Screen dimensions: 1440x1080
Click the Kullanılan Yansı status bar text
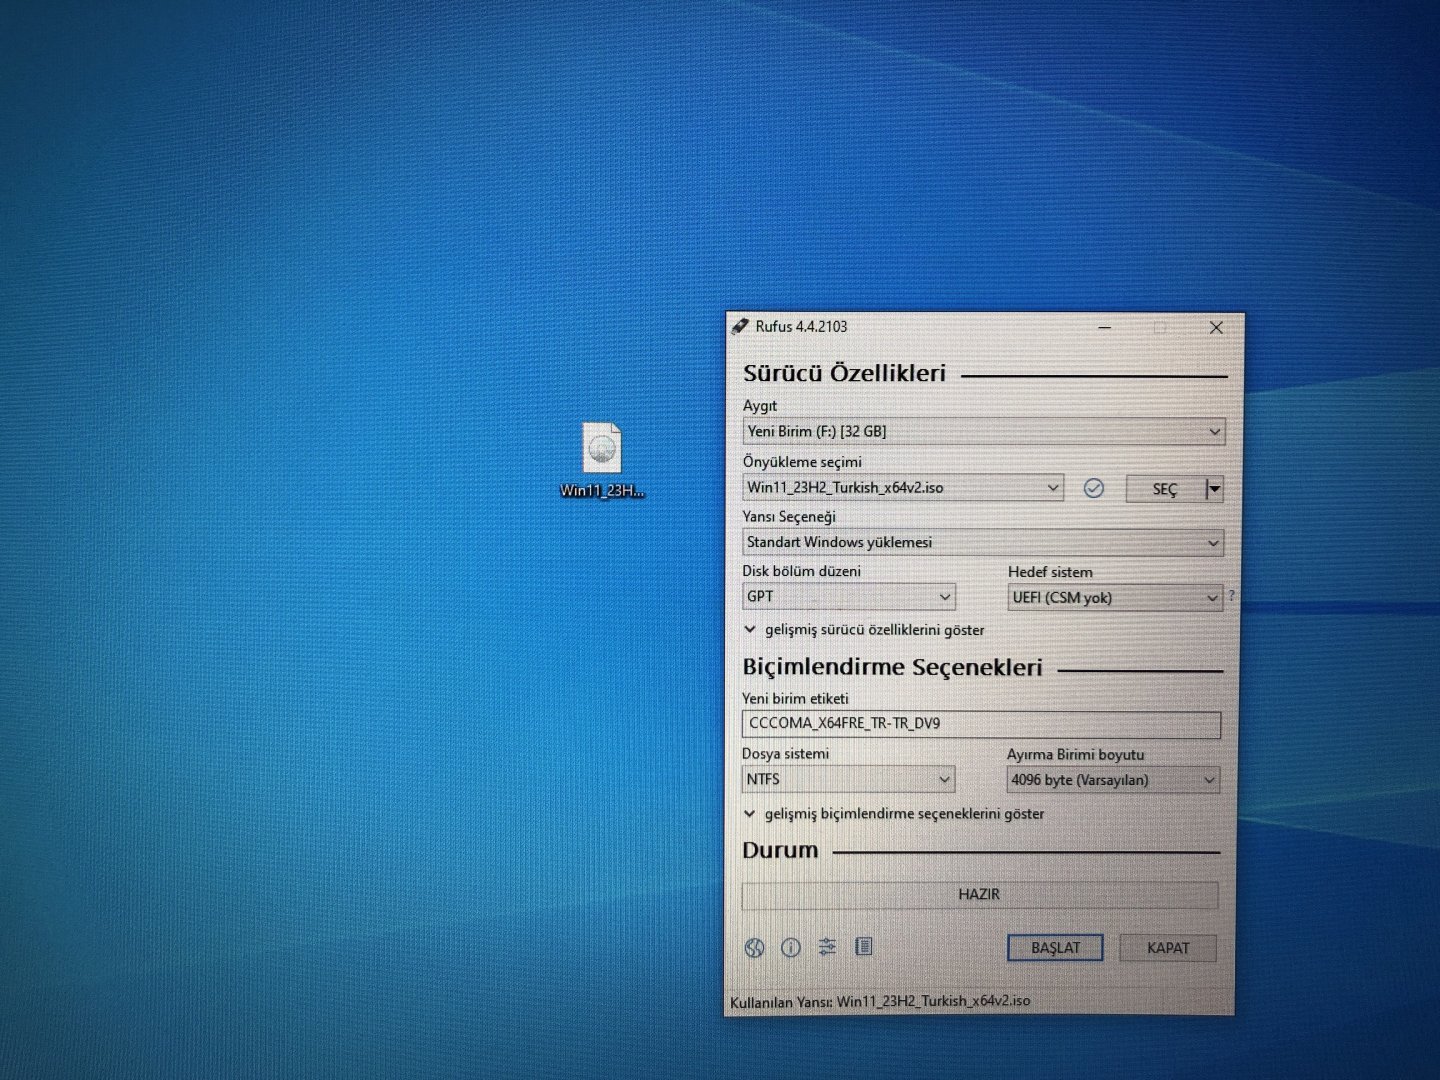click(880, 1001)
